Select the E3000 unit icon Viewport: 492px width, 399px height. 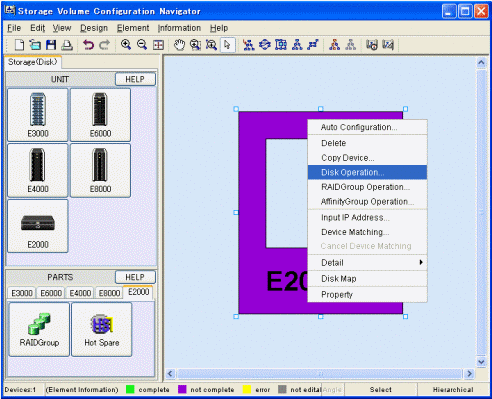pos(38,115)
